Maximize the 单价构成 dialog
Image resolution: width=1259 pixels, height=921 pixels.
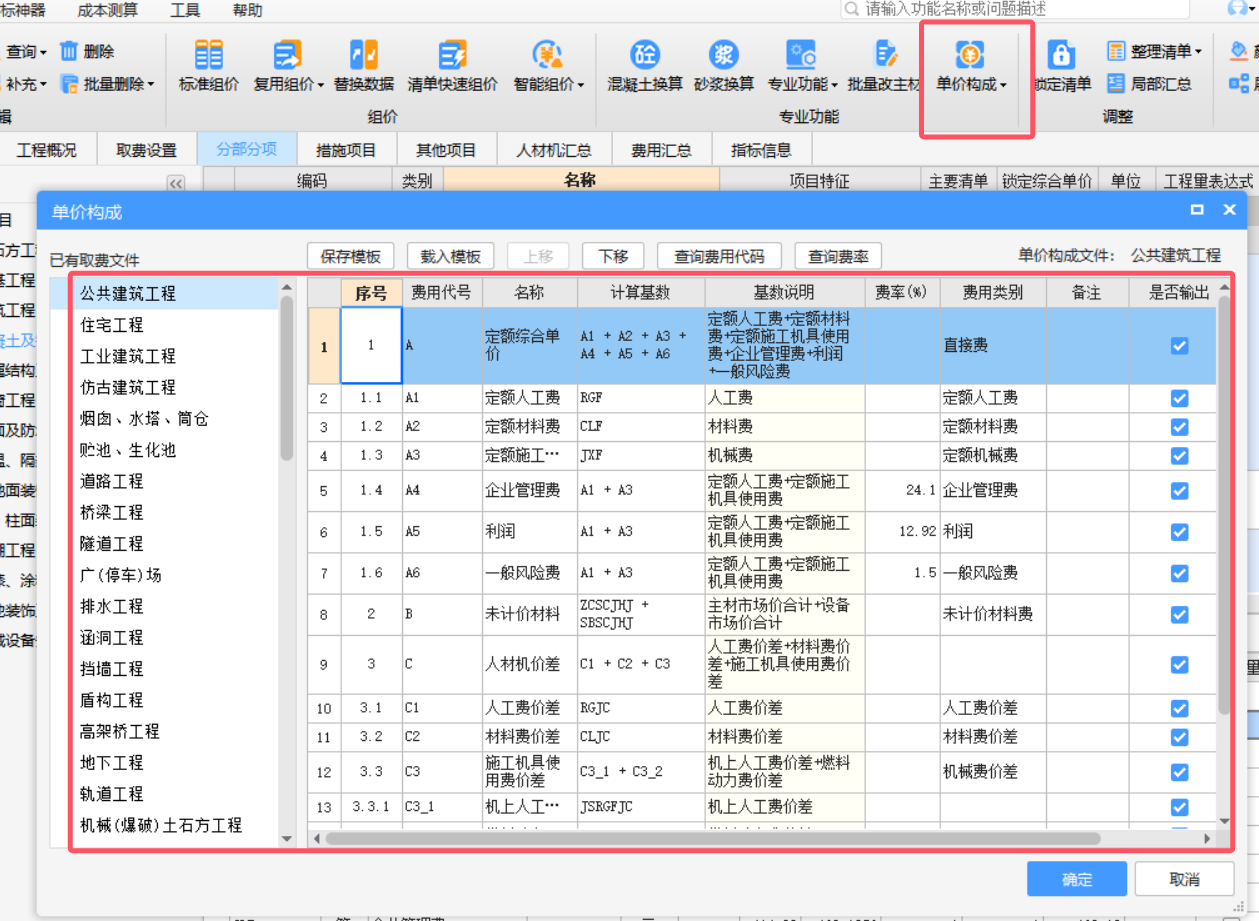click(x=1197, y=210)
